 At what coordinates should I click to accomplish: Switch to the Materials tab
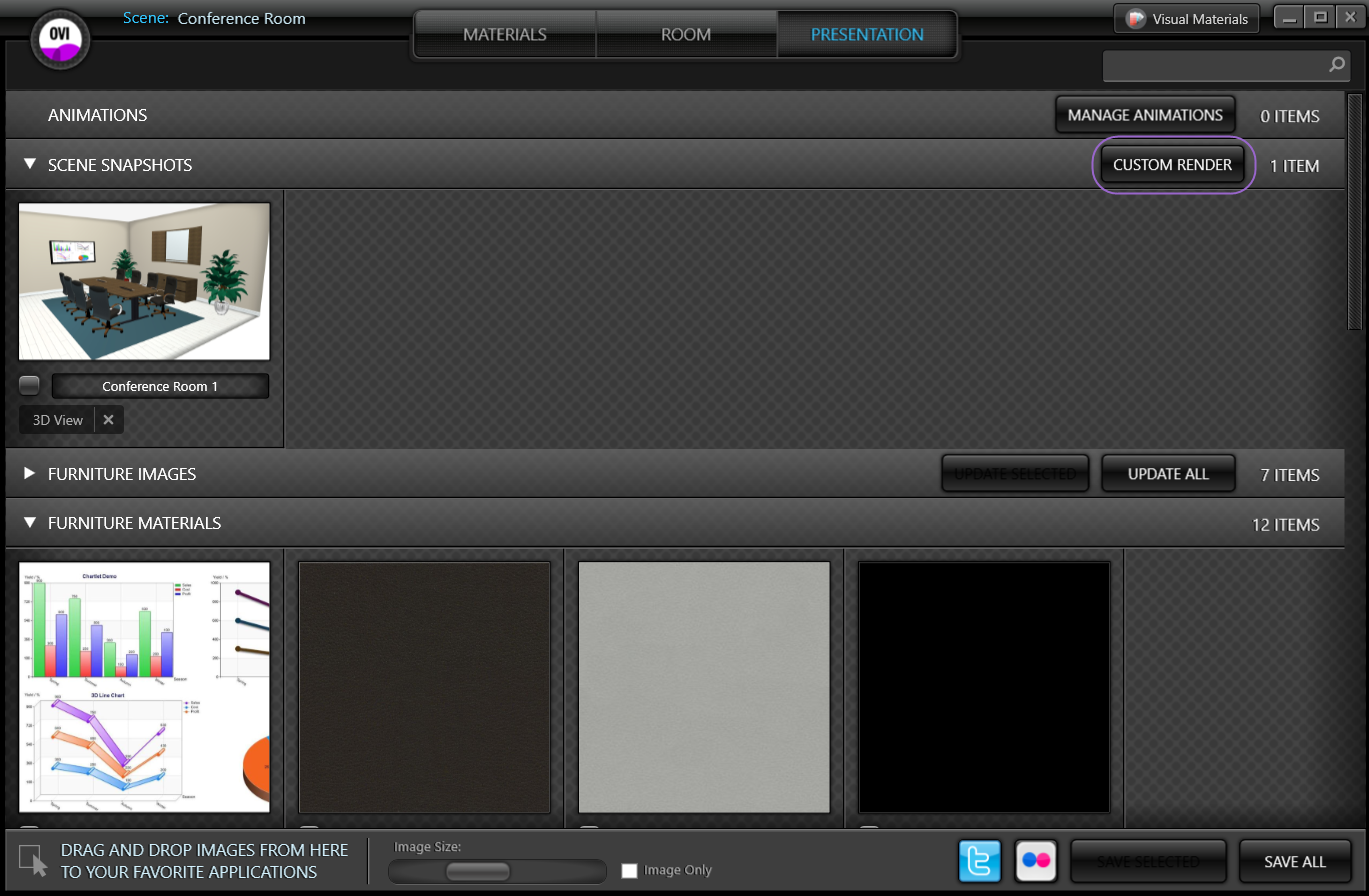point(505,34)
